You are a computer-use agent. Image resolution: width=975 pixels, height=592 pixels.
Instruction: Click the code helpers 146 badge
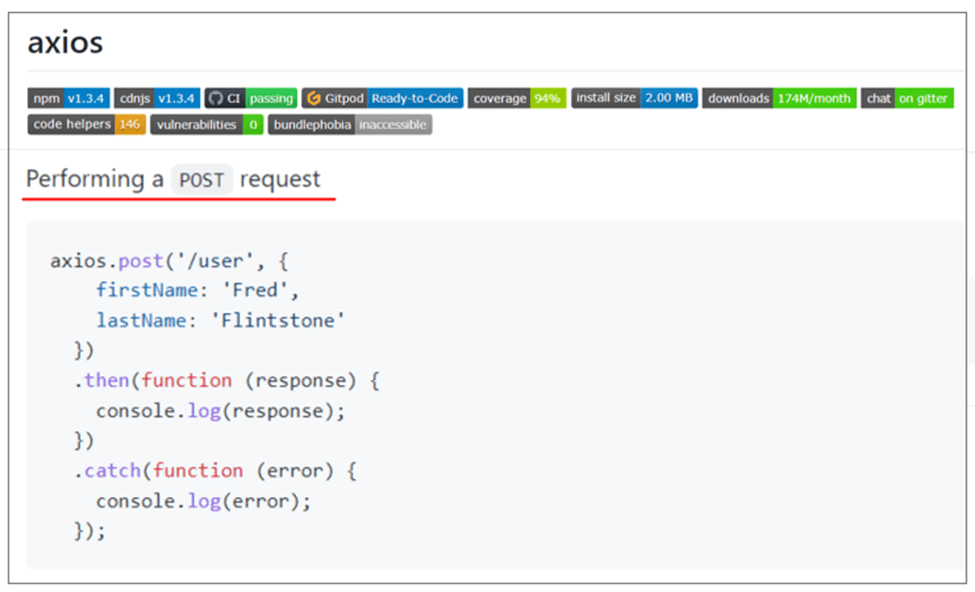pos(87,124)
